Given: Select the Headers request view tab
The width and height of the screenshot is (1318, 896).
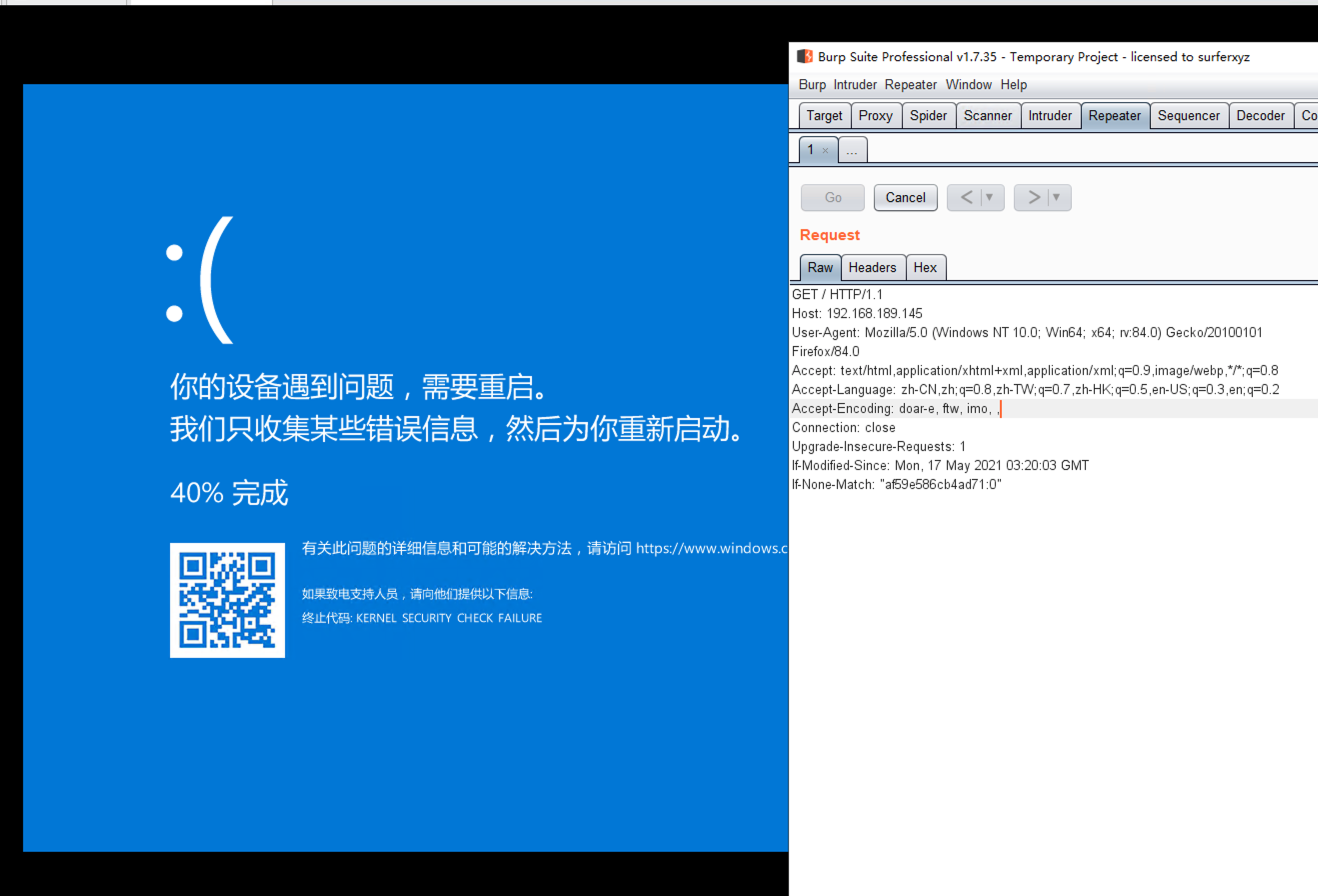Looking at the screenshot, I should (x=873, y=268).
